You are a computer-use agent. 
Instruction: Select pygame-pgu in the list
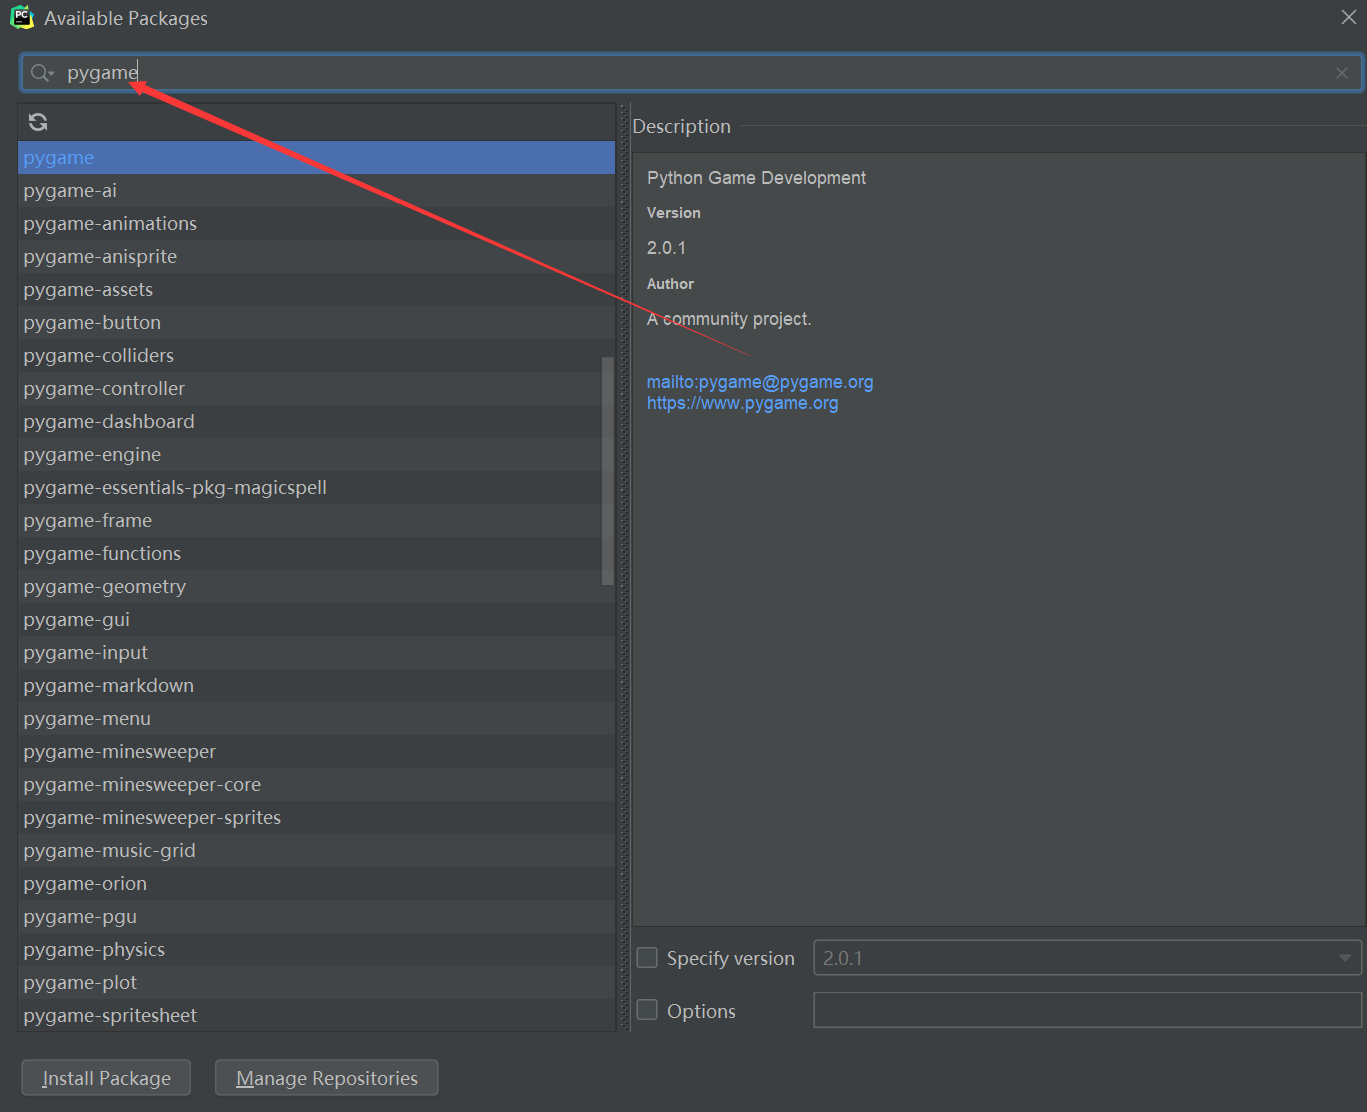[316, 916]
